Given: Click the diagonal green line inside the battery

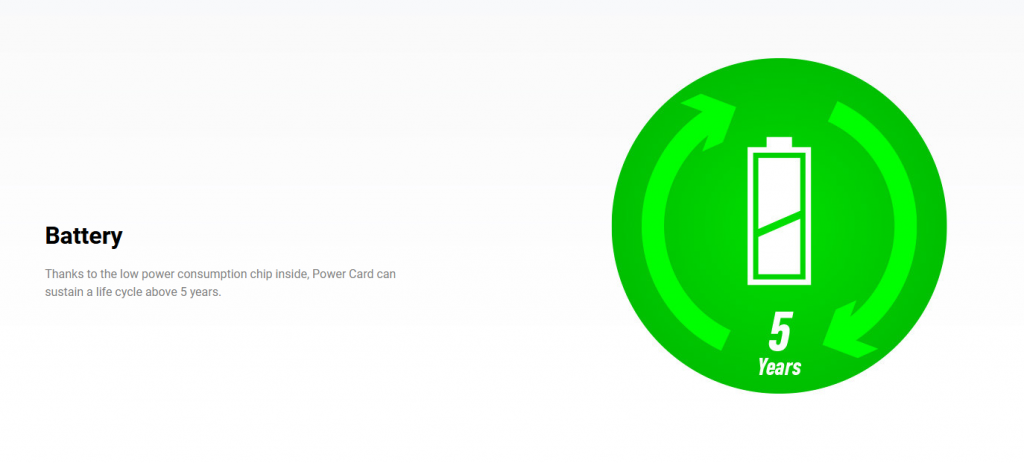Looking at the screenshot, I should (779, 222).
